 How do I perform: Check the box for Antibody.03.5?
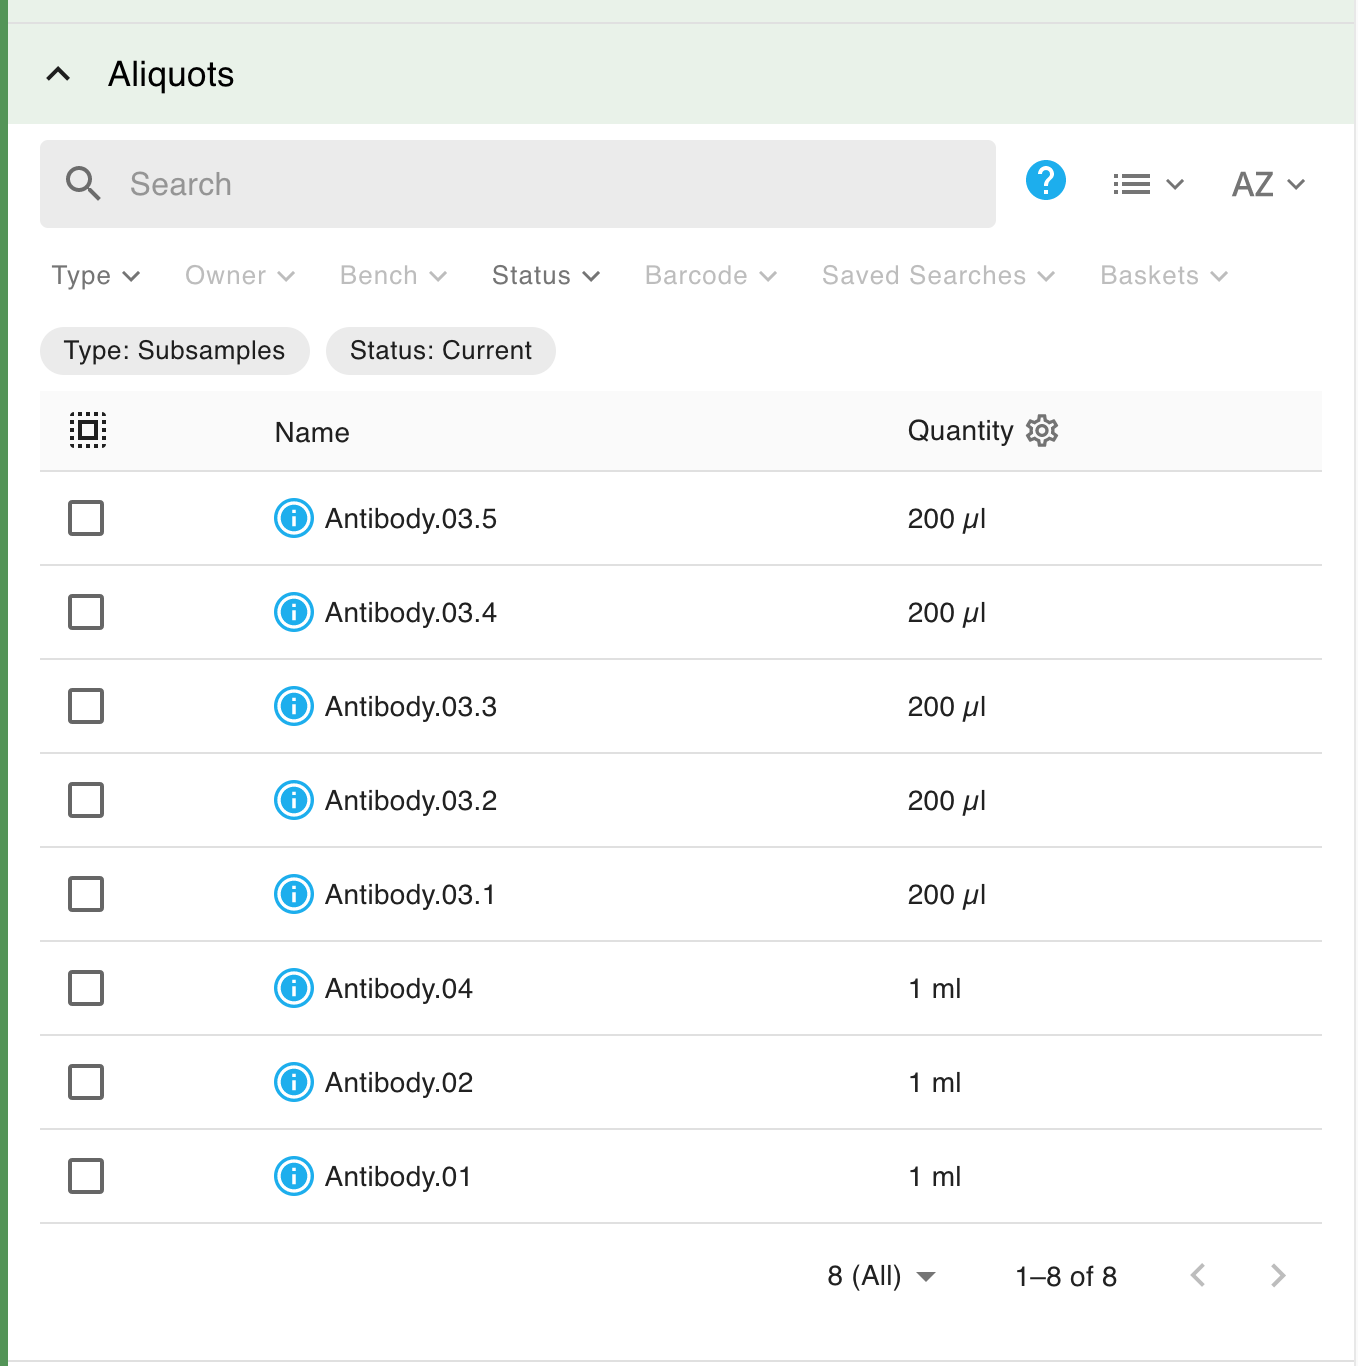[x=86, y=518]
